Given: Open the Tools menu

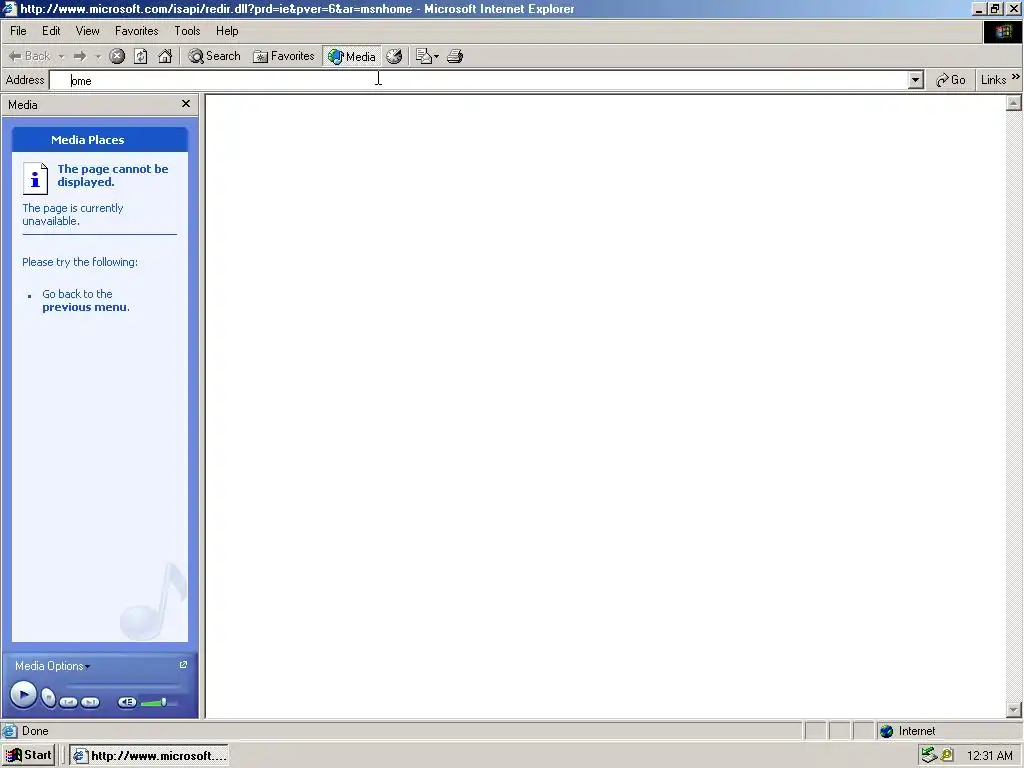Looking at the screenshot, I should (x=187, y=31).
